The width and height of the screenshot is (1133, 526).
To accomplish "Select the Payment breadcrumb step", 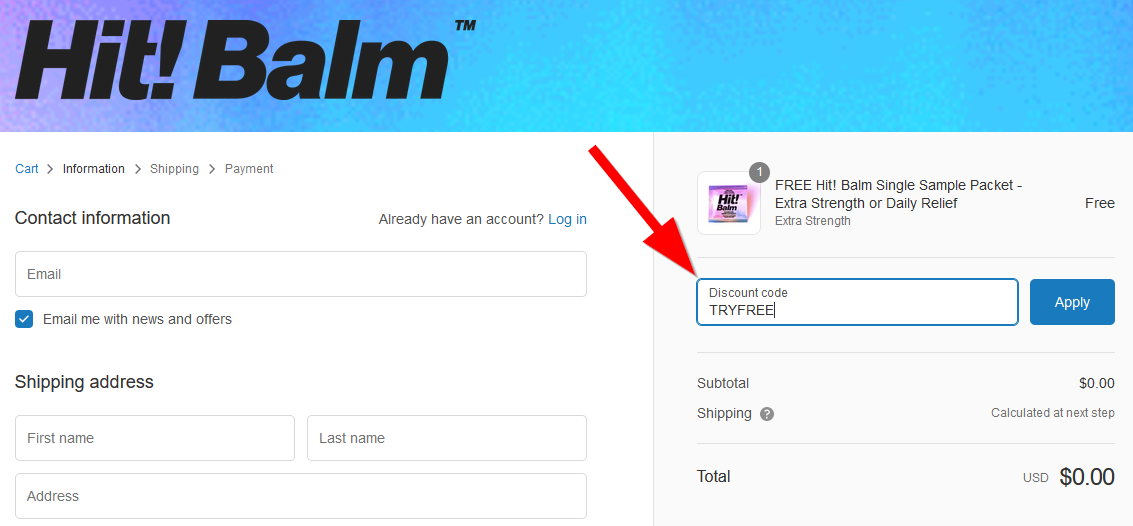I will click(x=249, y=169).
